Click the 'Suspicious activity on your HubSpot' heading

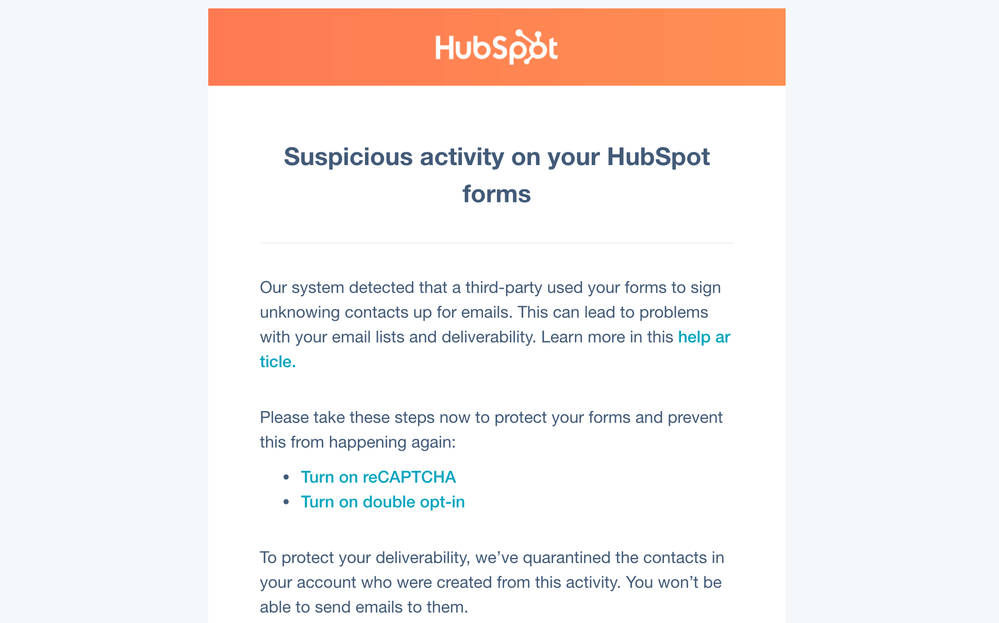tap(496, 157)
